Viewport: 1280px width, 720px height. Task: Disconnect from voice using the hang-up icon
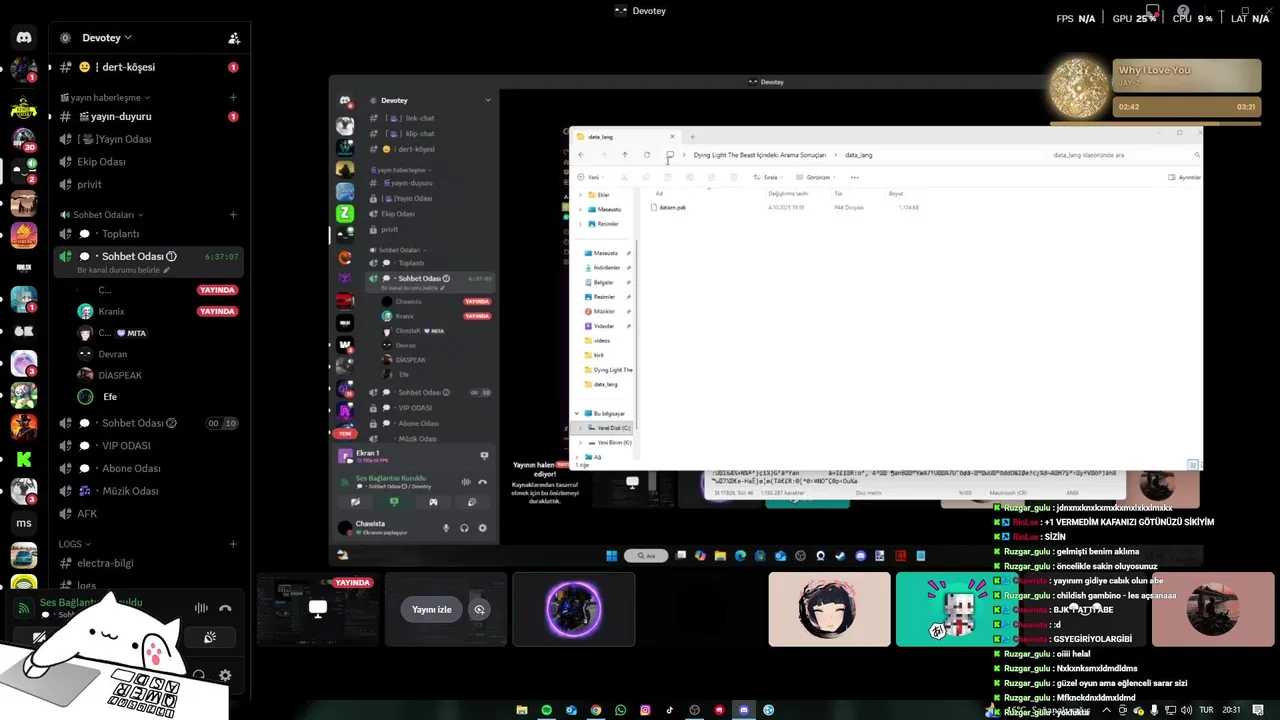[x=225, y=608]
